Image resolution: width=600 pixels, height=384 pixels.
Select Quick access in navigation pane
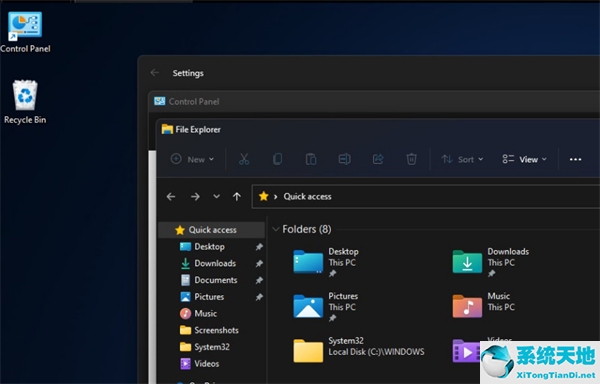[x=211, y=230]
